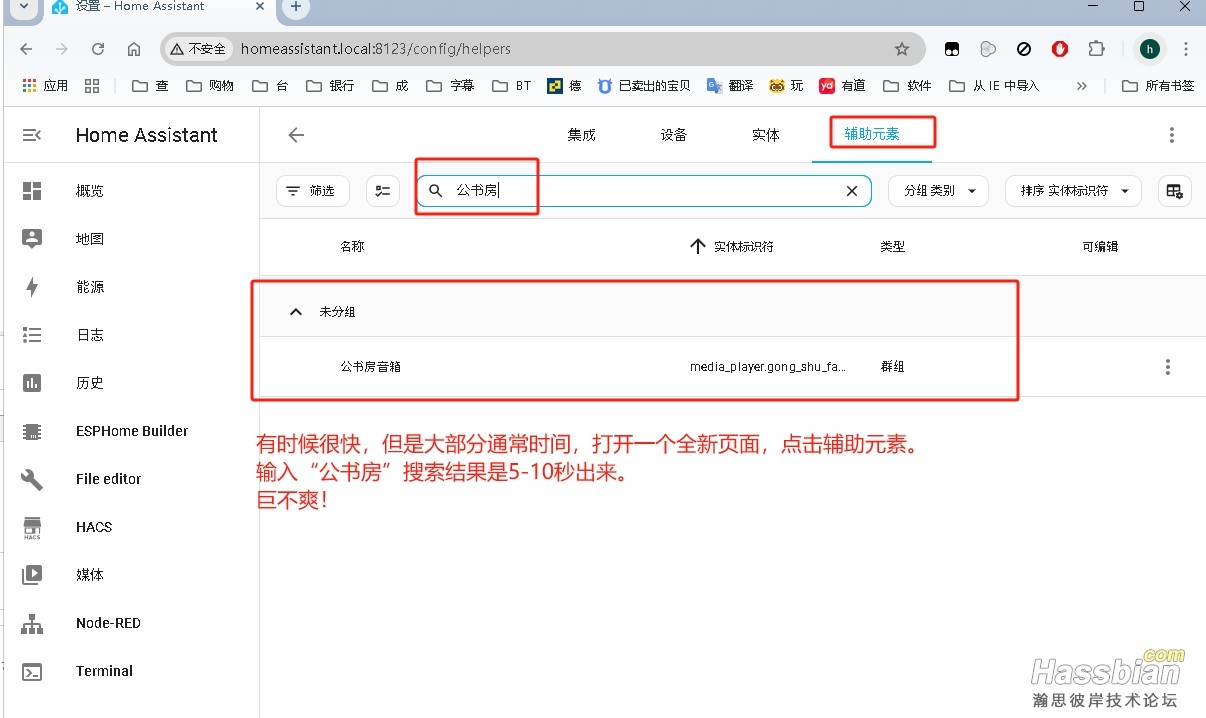Open File editor wrench icon
Image resolution: width=1206 pixels, height=718 pixels.
32,479
